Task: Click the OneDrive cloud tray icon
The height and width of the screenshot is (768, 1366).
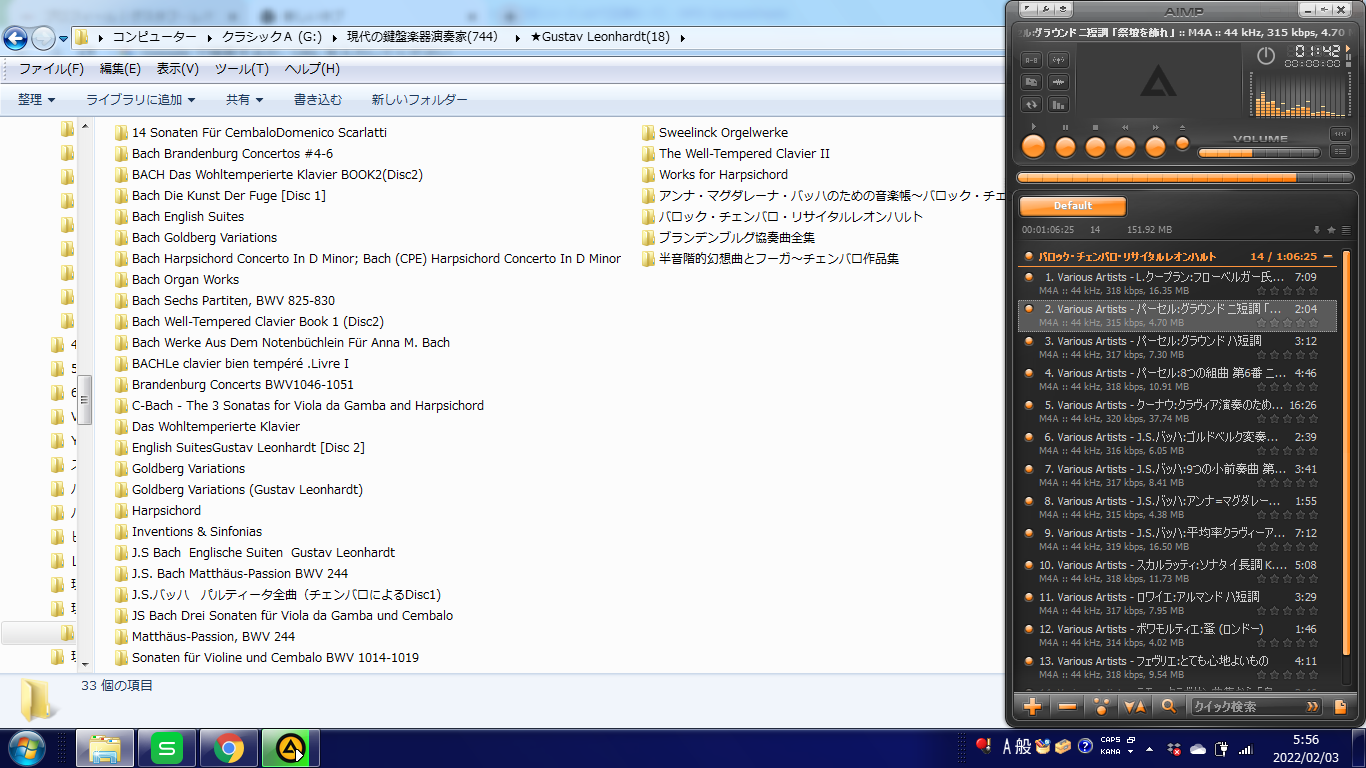Action: click(1196, 748)
